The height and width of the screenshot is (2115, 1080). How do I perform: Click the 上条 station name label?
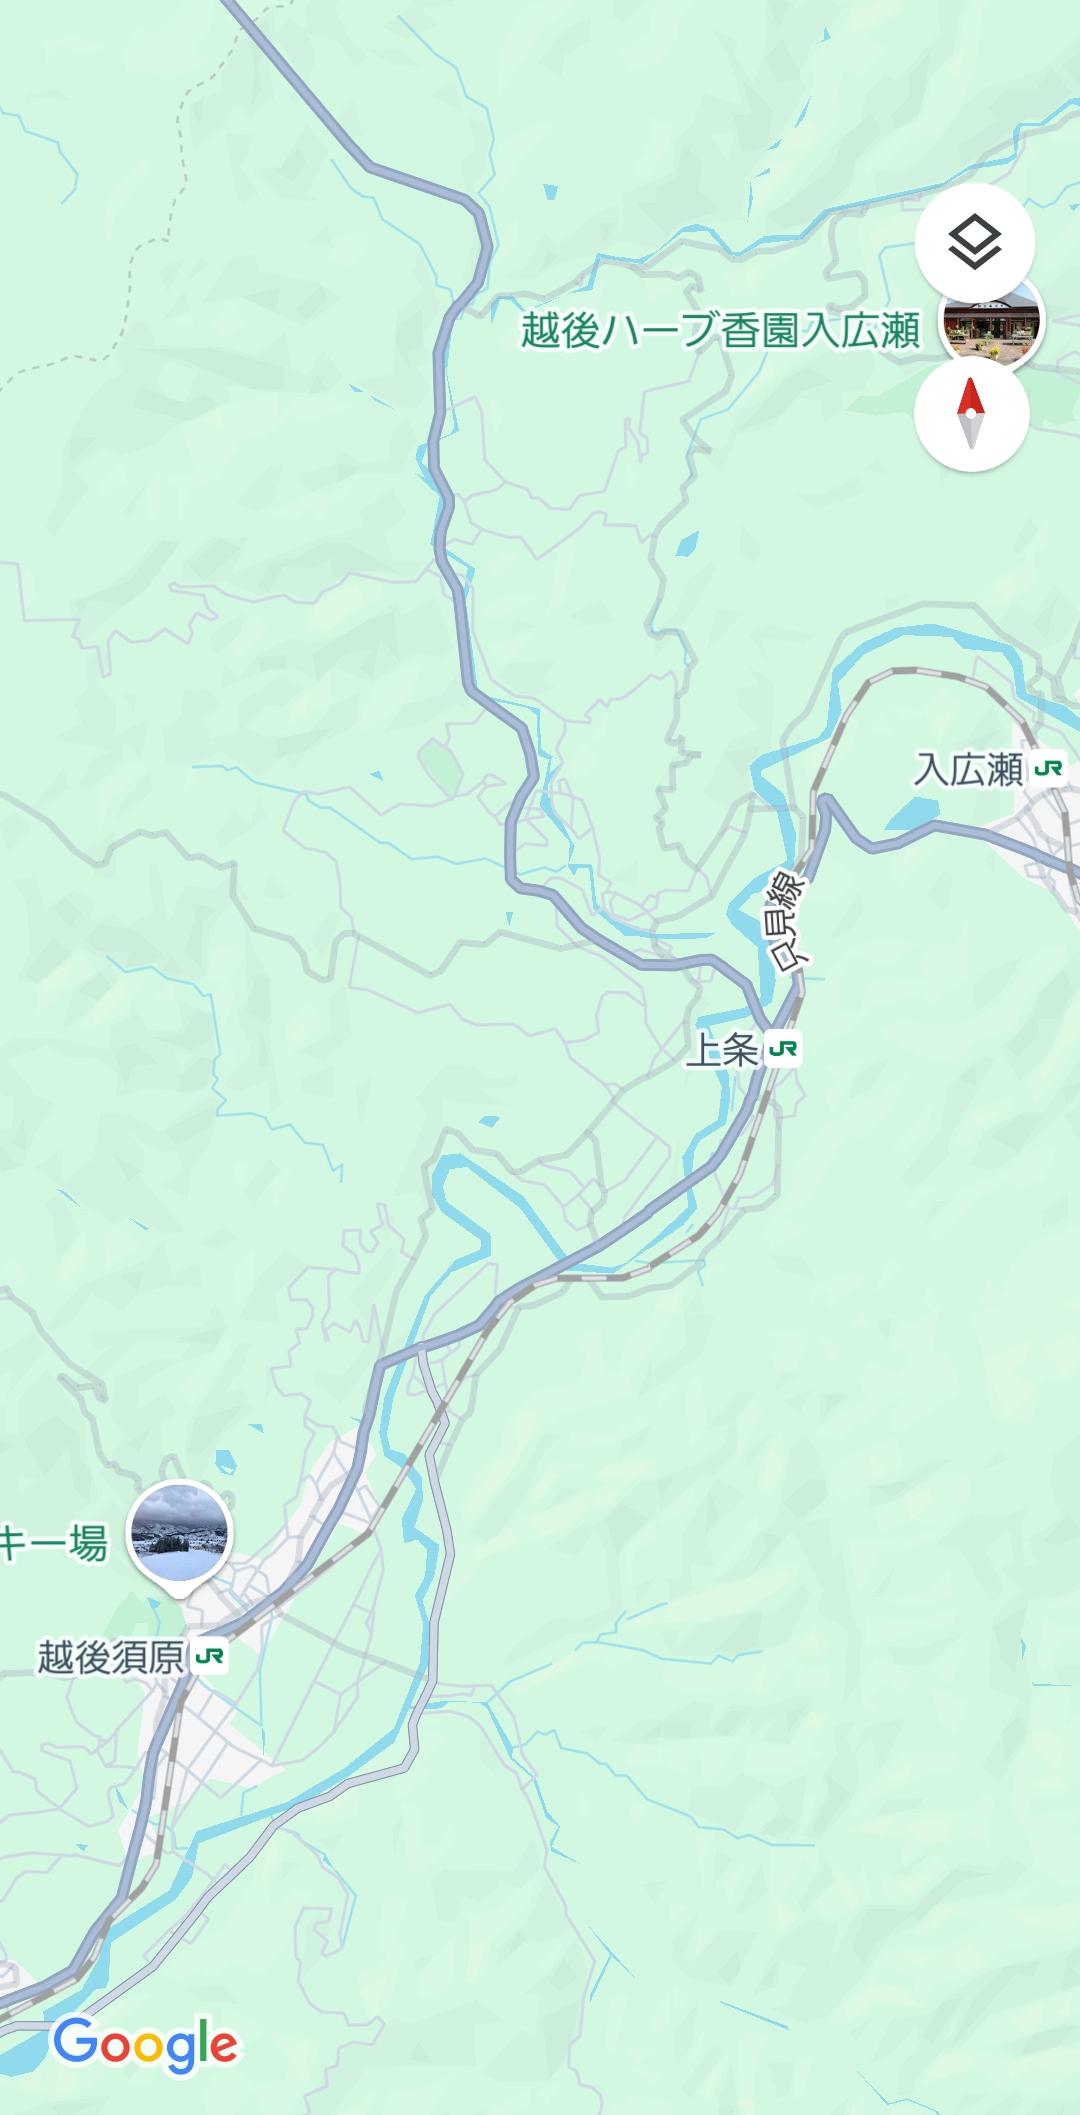tap(724, 1050)
